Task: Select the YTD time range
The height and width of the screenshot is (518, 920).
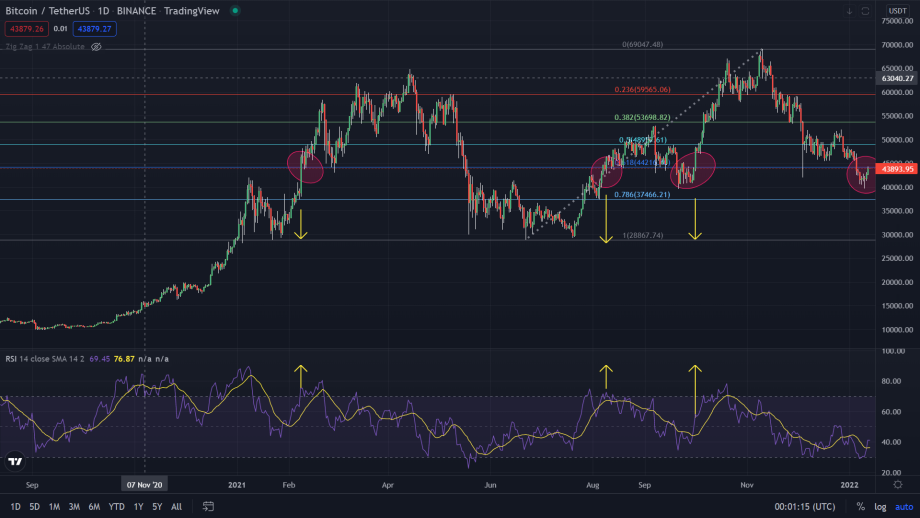Action: pyautogui.click(x=116, y=506)
